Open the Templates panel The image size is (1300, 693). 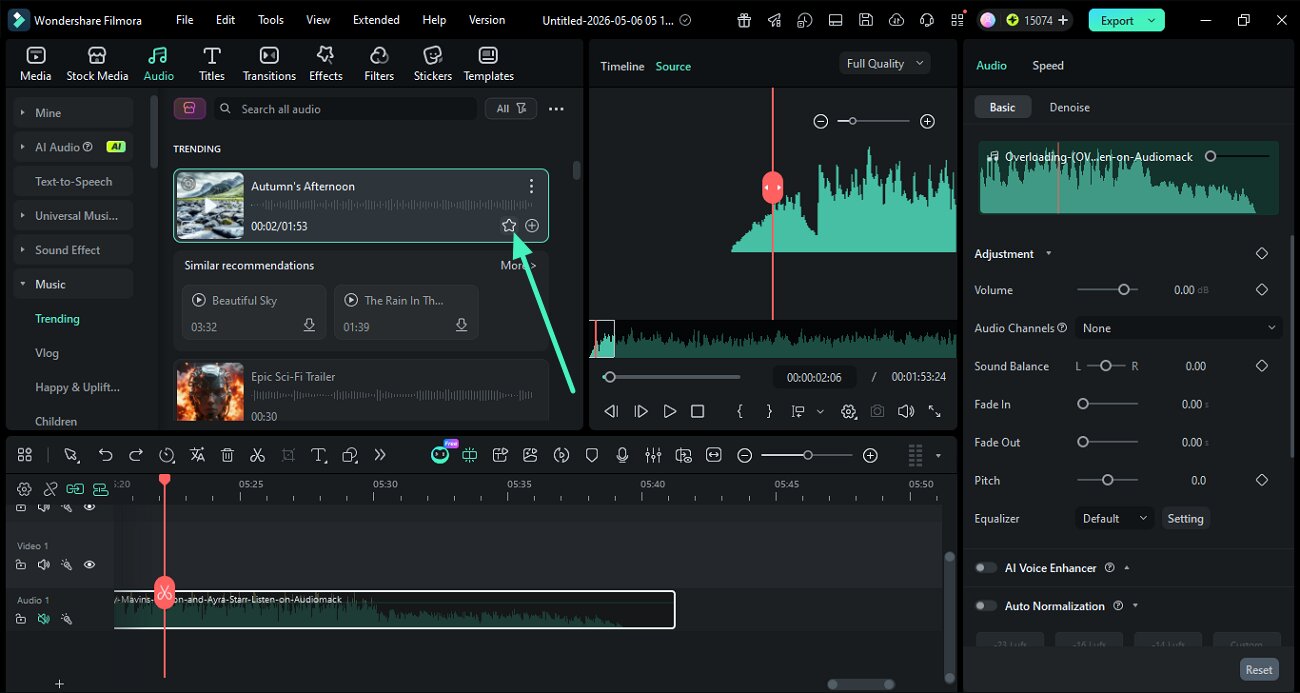[488, 64]
